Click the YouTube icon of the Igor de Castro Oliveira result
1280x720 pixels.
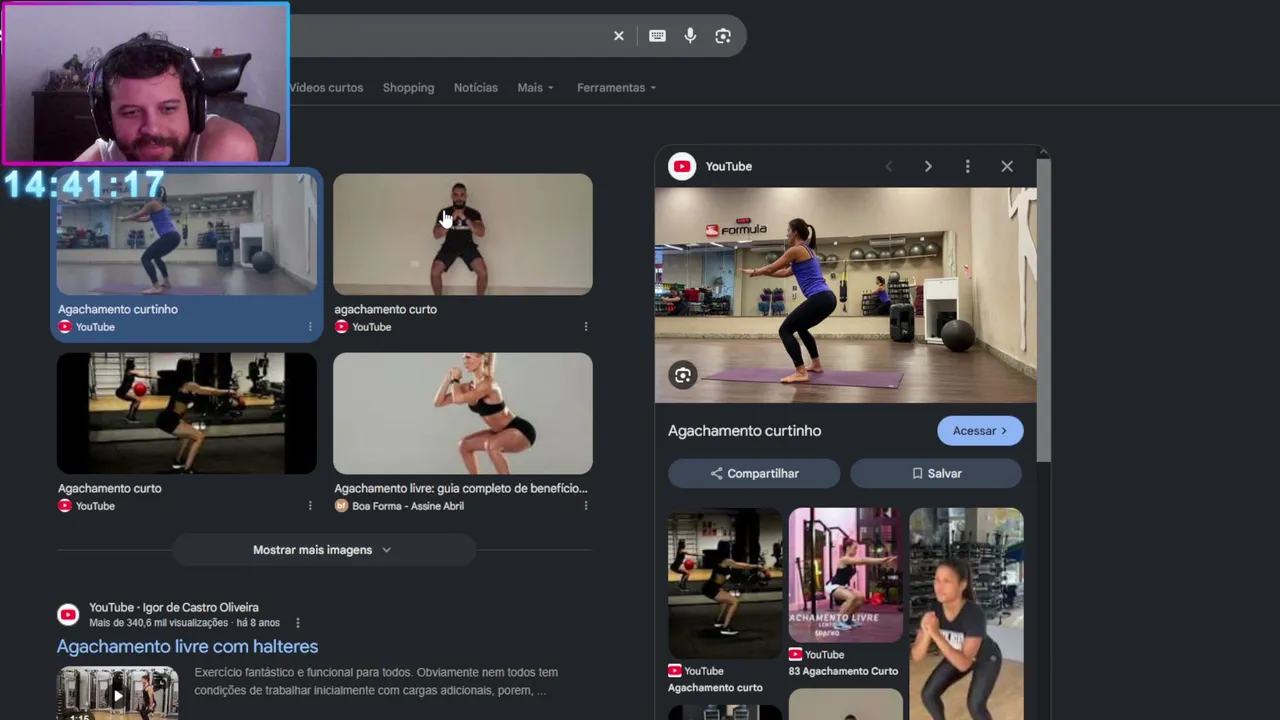pos(68,615)
